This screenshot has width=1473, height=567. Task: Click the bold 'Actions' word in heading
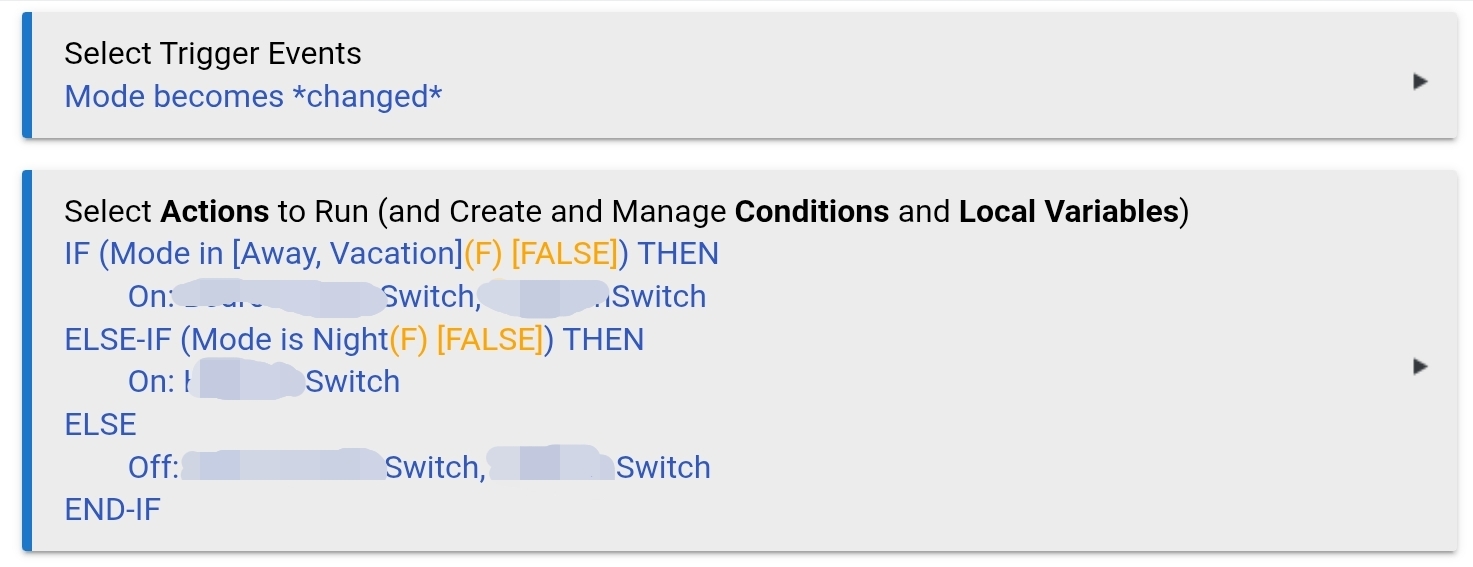(x=214, y=212)
